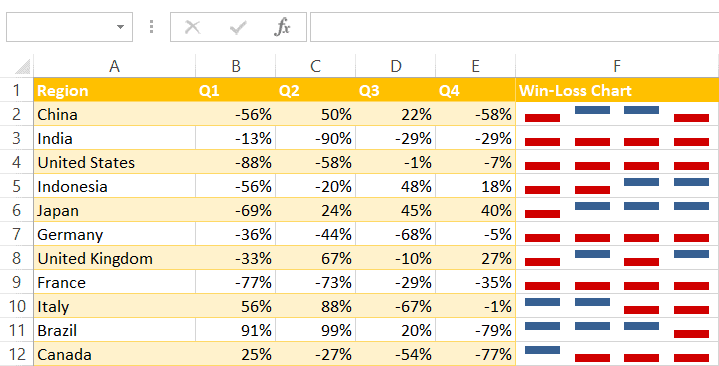Image resolution: width=719 pixels, height=366 pixels.
Task: Click United States Q1 value -88%
Action: coord(236,162)
